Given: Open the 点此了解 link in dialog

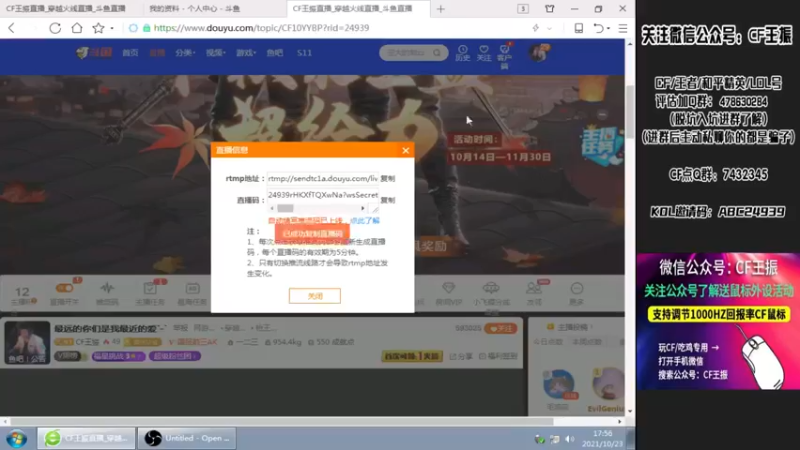Looking at the screenshot, I should 365,220.
